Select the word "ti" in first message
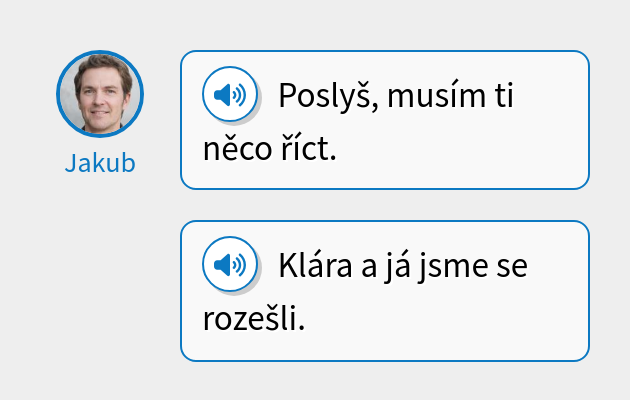This screenshot has width=630, height=400. 502,97
